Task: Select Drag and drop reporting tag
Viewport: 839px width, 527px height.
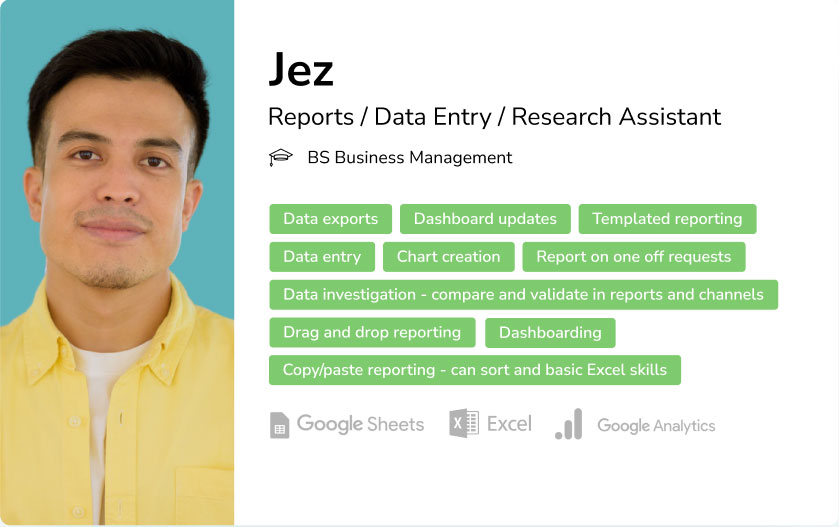Action: [372, 333]
